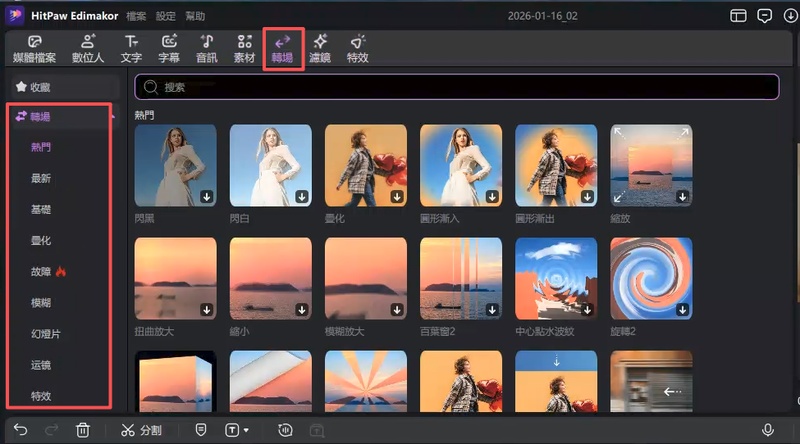Click the marker shield icon

(x=201, y=430)
